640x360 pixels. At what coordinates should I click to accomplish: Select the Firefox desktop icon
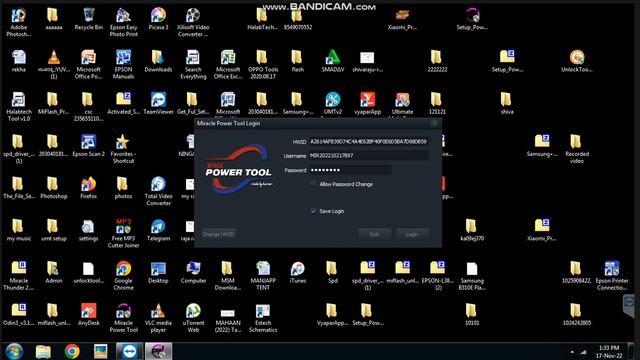[89, 188]
